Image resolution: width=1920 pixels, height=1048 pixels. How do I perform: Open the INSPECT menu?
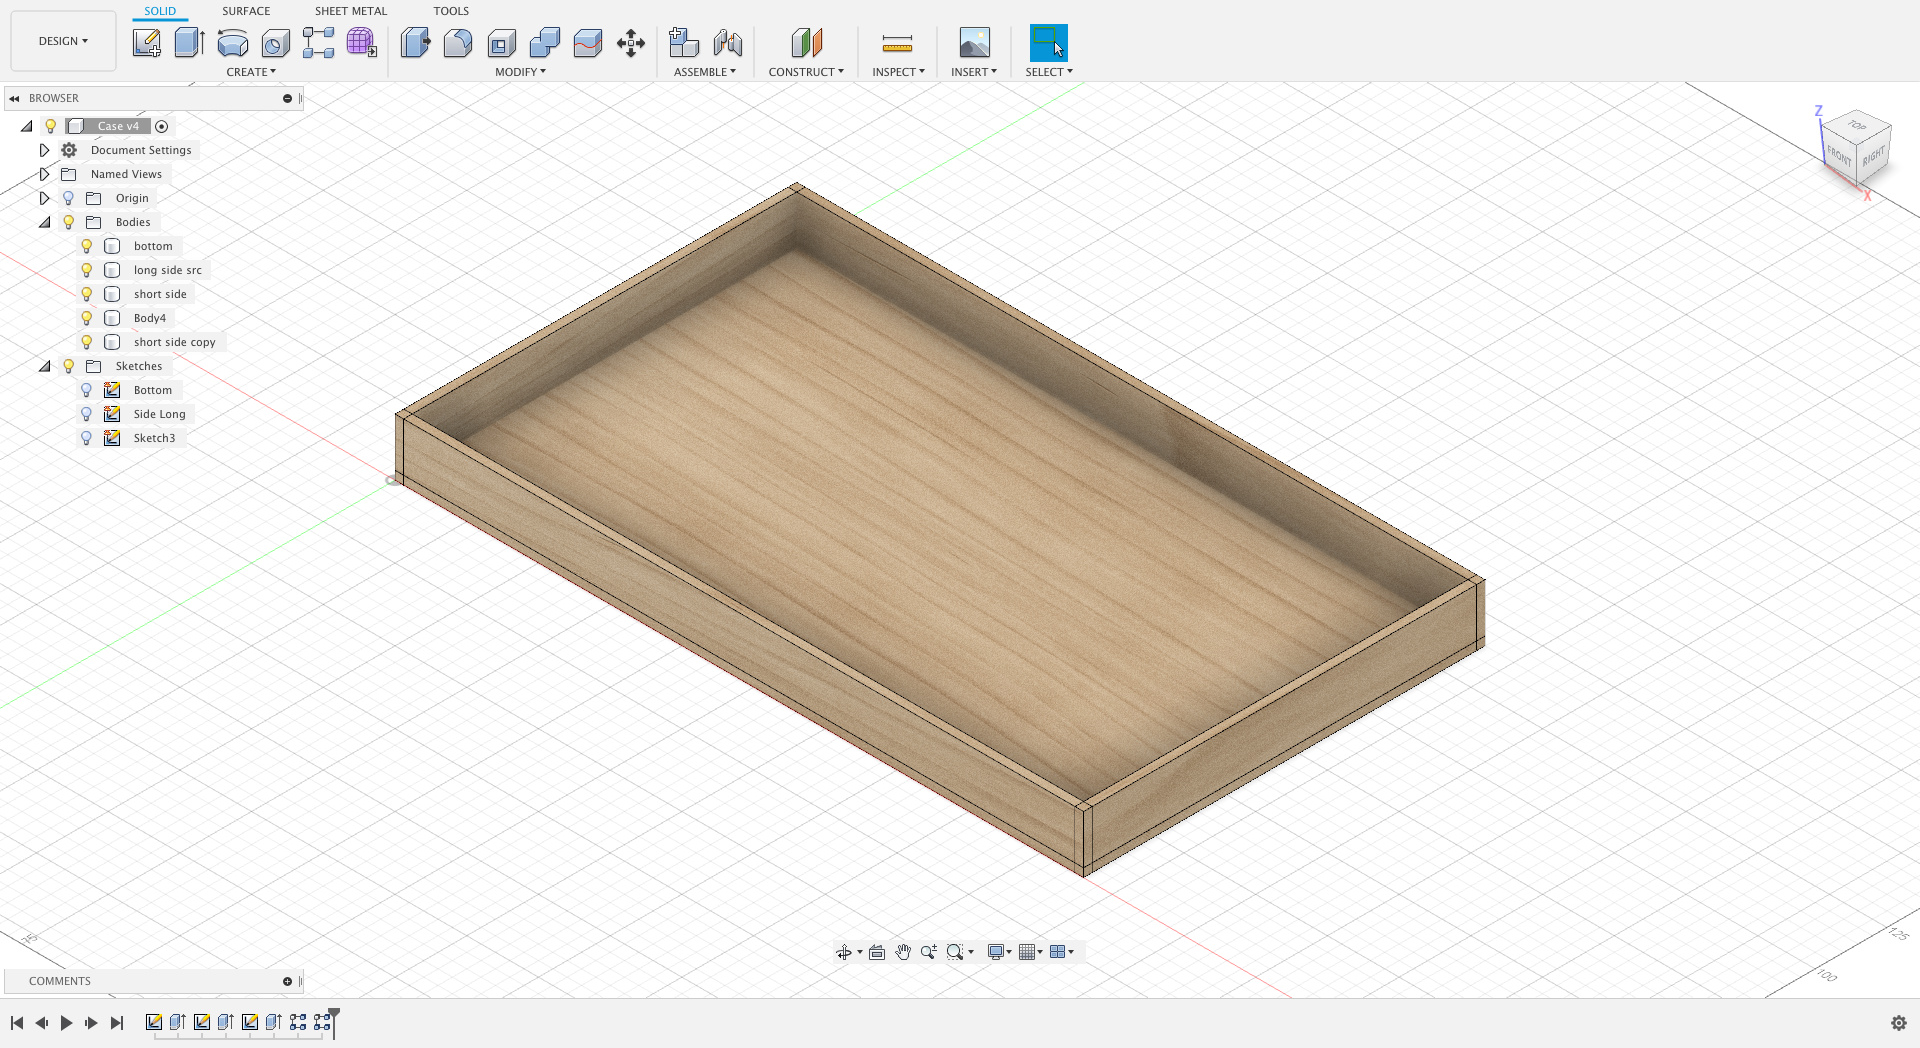[898, 72]
